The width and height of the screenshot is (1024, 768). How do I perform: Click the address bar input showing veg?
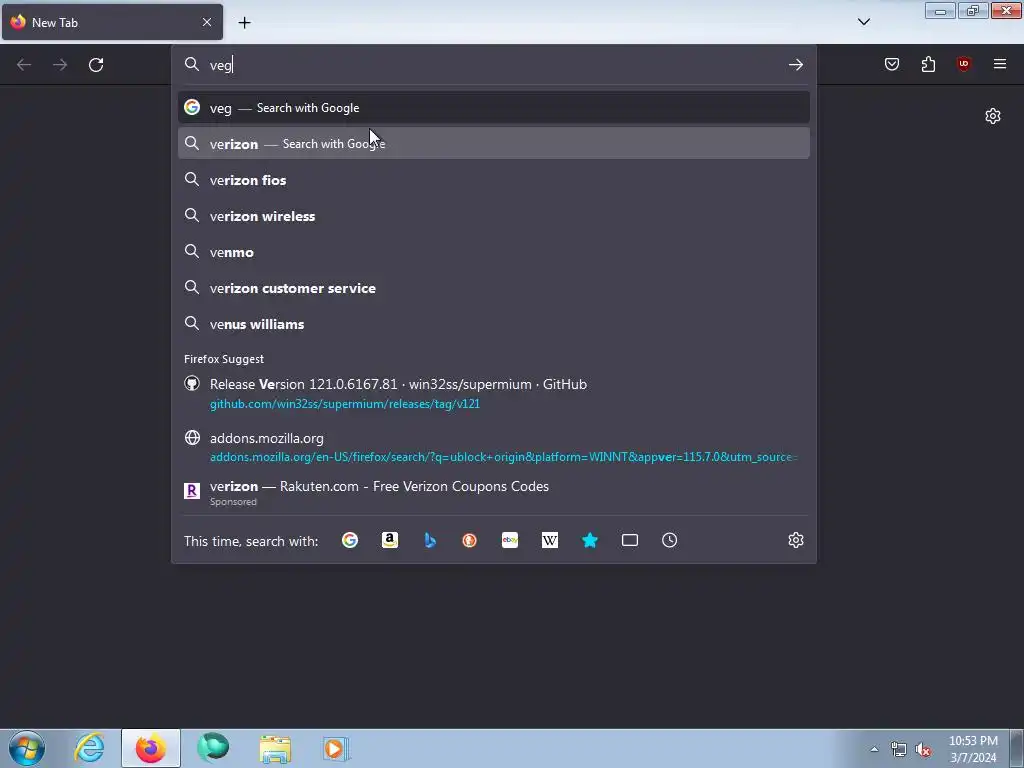click(x=494, y=65)
